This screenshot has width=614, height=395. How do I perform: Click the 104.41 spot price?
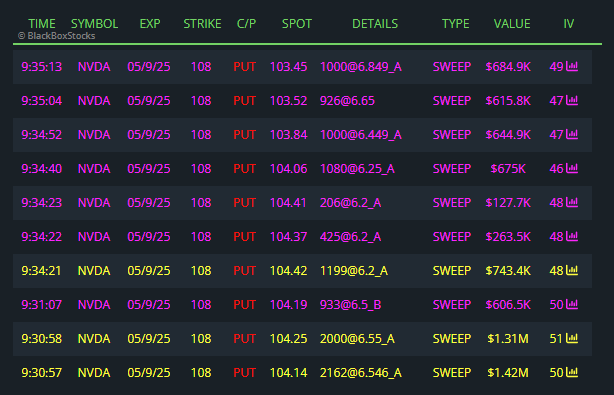(x=288, y=203)
